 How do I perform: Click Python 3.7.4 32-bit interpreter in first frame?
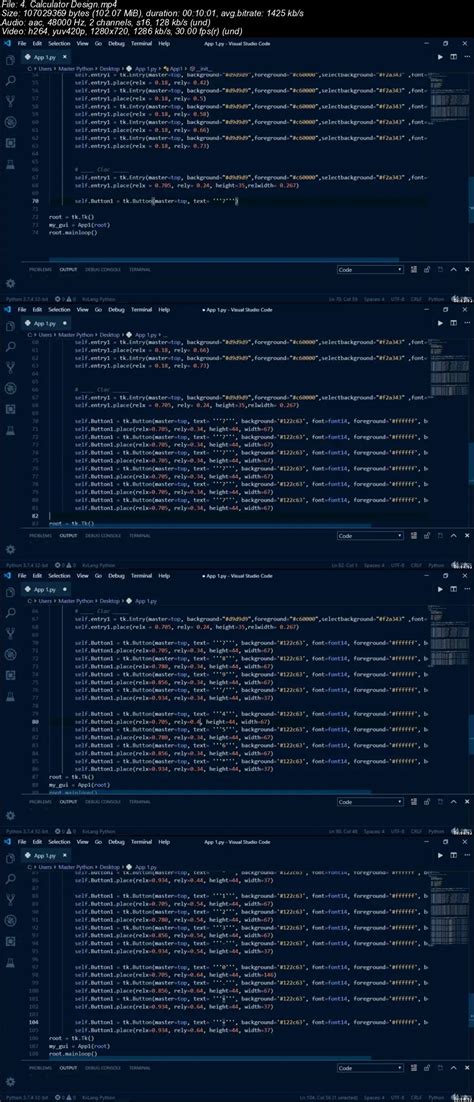27,299
